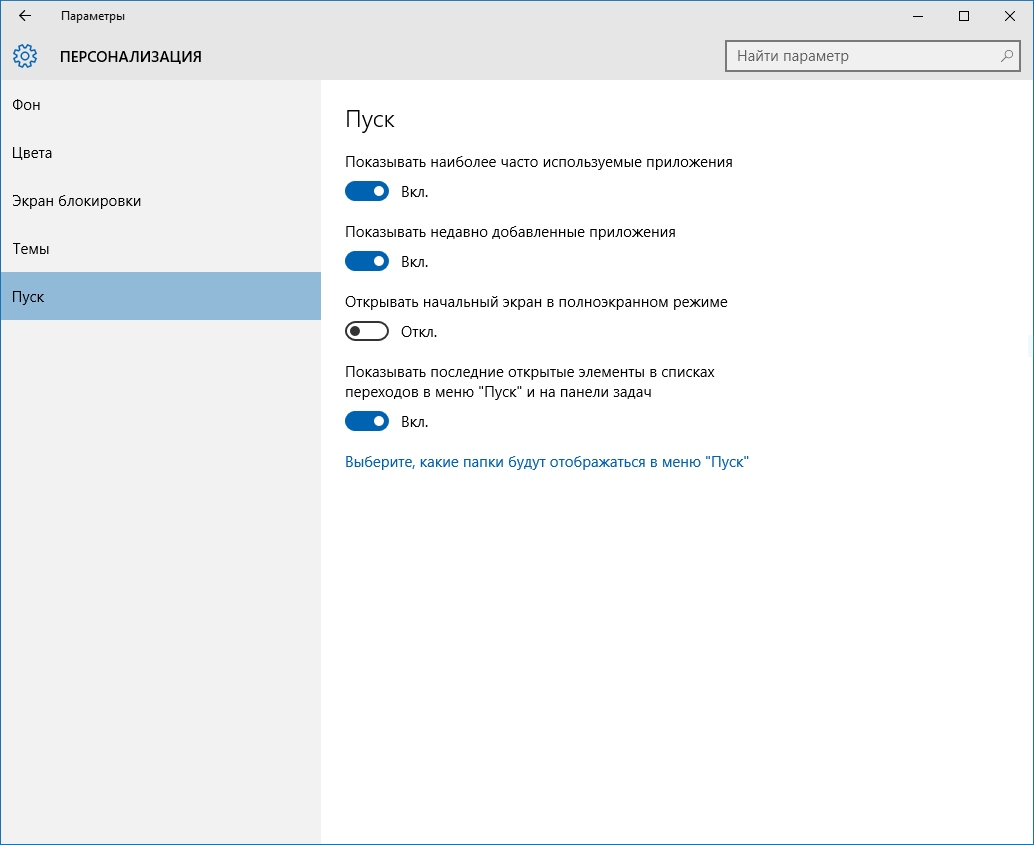
Task: Focus the Найти параметр search field
Action: 860,56
